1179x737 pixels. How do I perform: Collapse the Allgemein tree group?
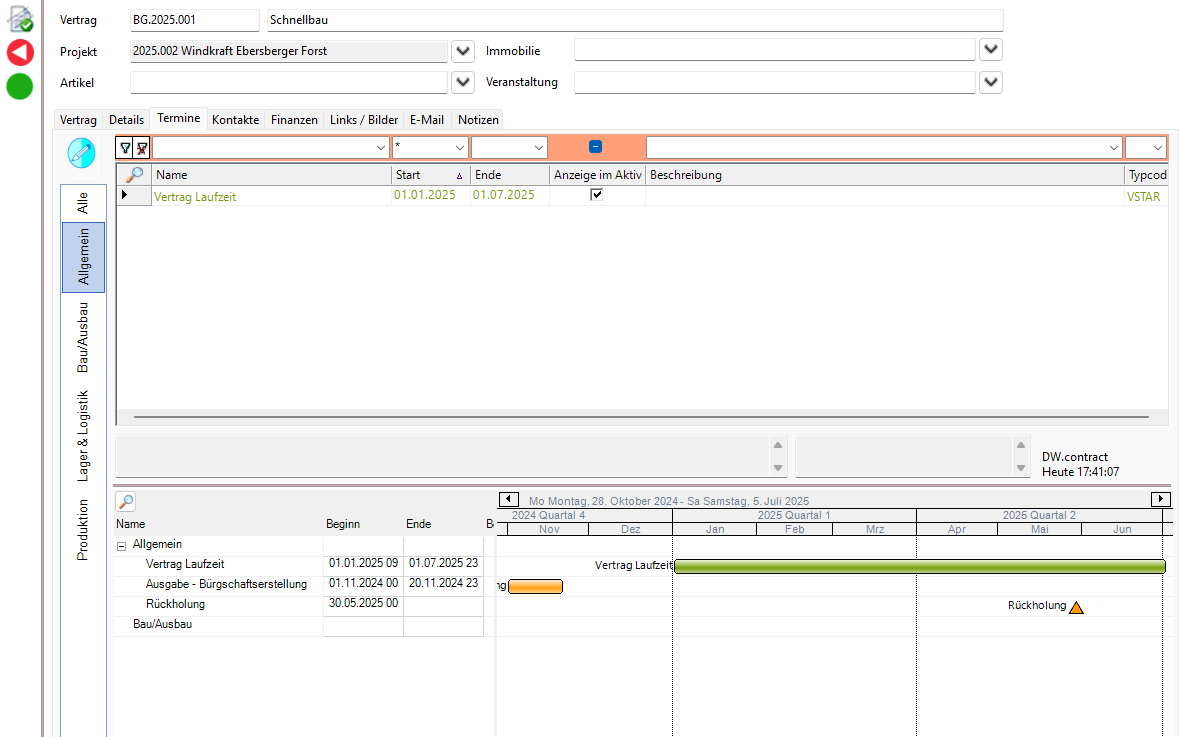[122, 546]
